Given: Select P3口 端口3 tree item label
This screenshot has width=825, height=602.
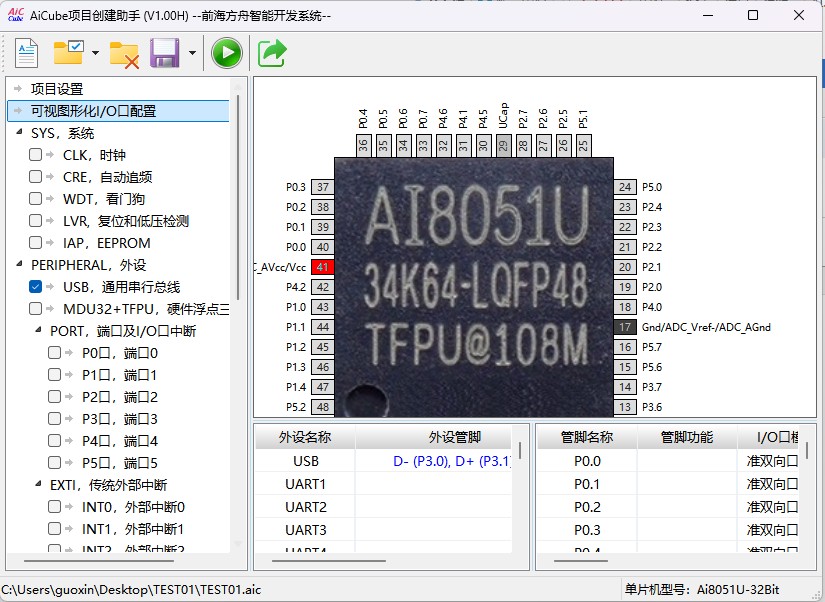Looking at the screenshot, I should coord(120,419).
